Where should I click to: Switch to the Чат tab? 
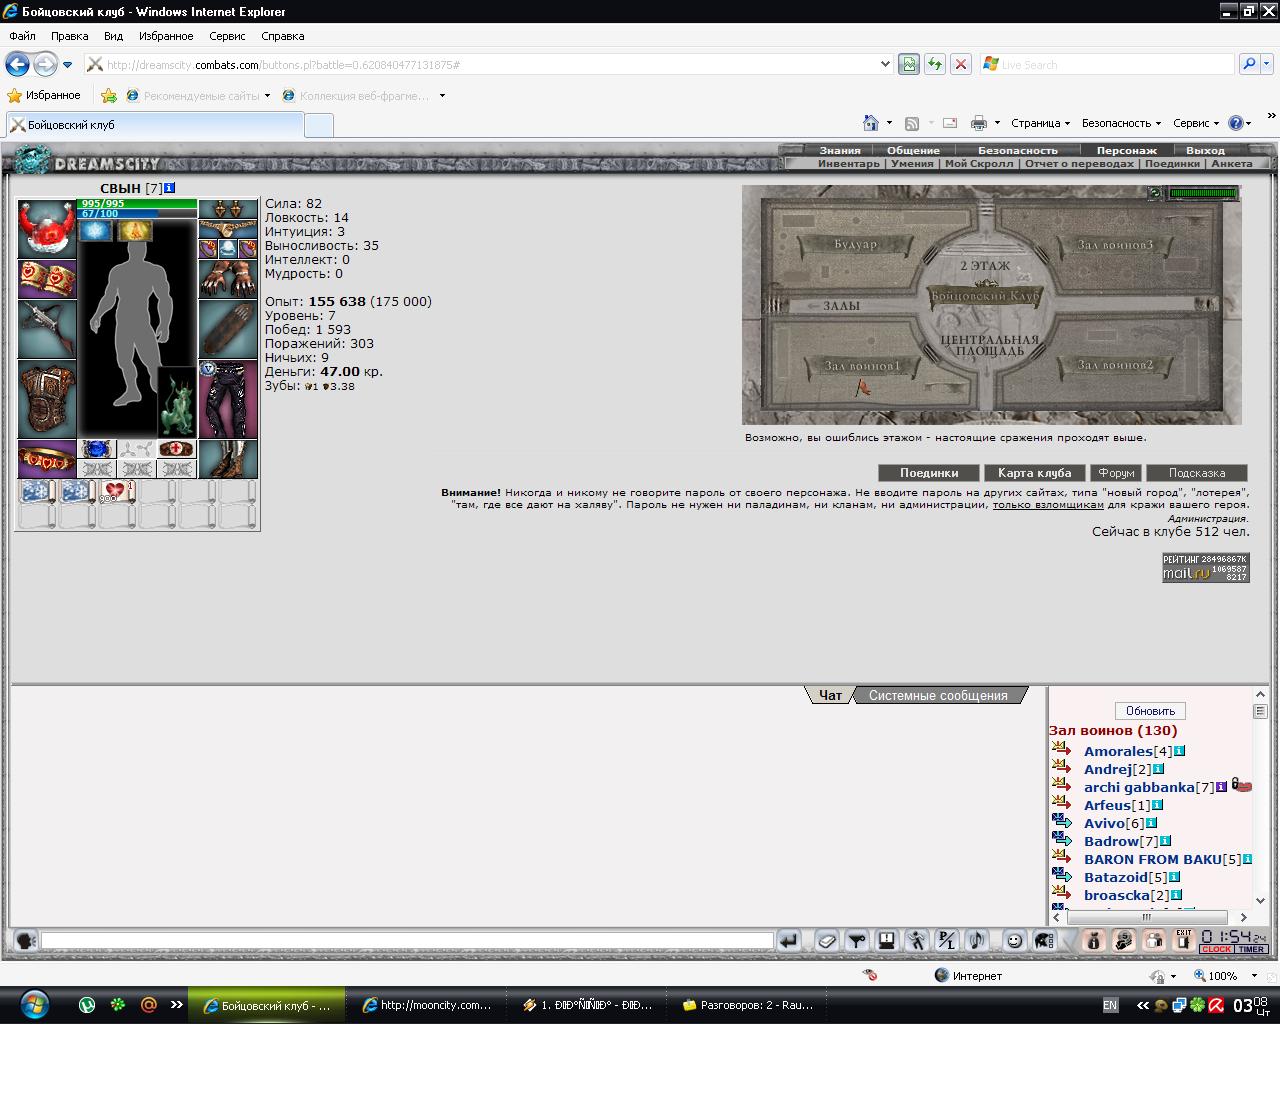(830, 695)
